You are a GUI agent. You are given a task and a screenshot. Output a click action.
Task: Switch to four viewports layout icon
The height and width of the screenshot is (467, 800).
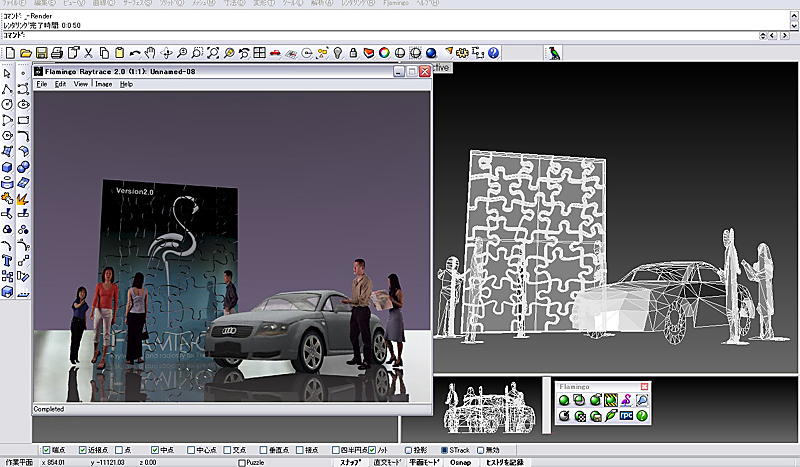pos(260,53)
